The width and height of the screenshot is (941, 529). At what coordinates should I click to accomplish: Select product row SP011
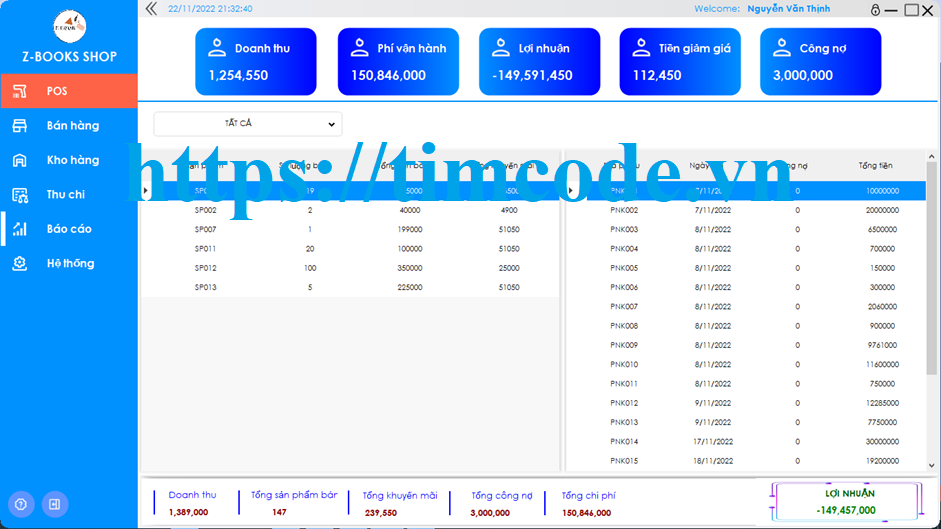tap(350, 249)
